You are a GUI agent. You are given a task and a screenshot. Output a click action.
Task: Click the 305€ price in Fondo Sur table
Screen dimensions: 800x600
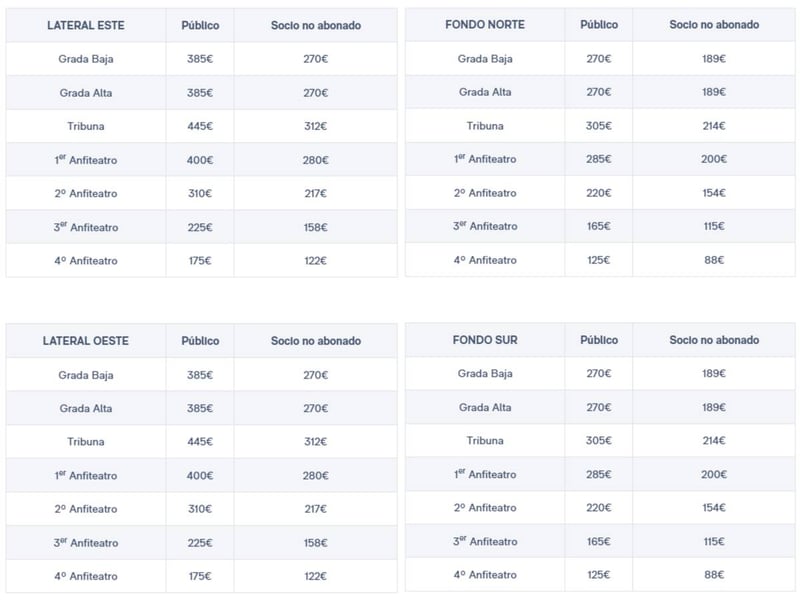tap(599, 441)
